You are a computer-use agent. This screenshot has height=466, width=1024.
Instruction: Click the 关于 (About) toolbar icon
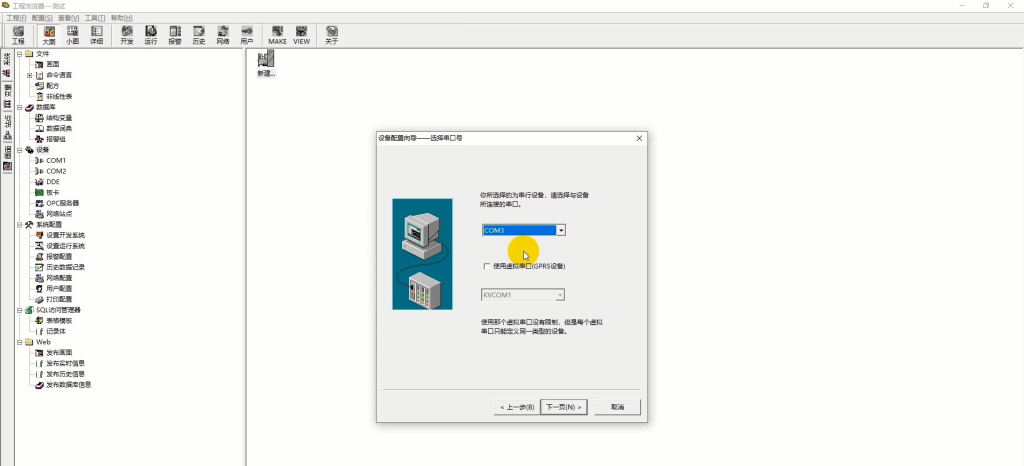tap(331, 36)
